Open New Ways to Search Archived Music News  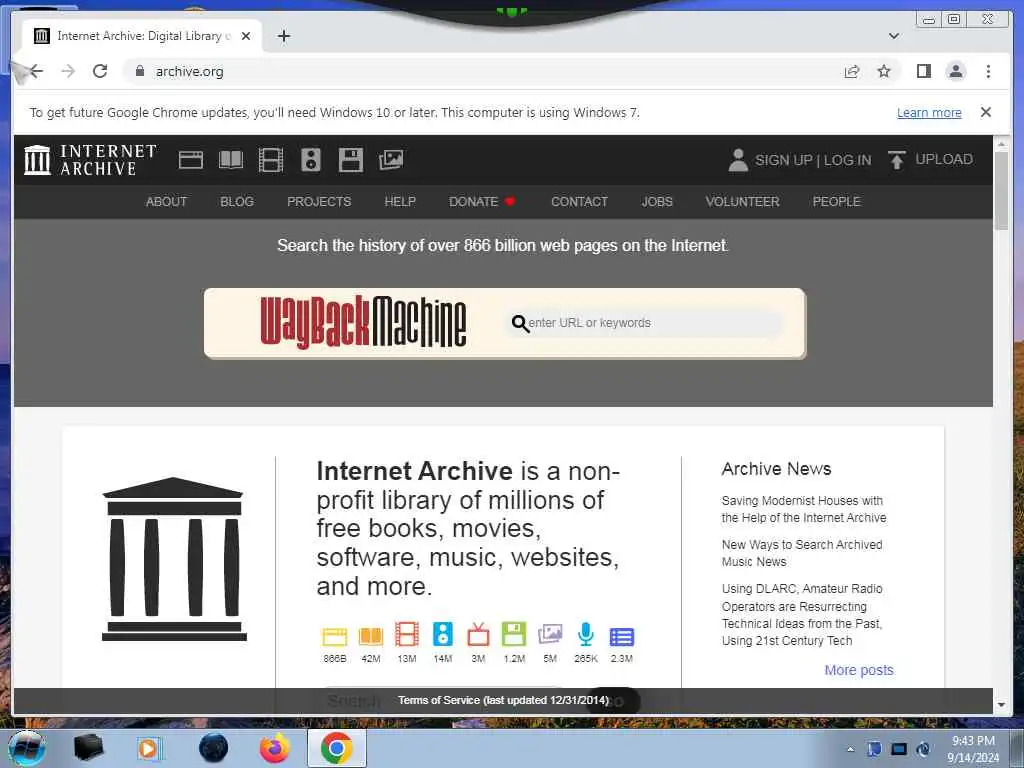802,552
